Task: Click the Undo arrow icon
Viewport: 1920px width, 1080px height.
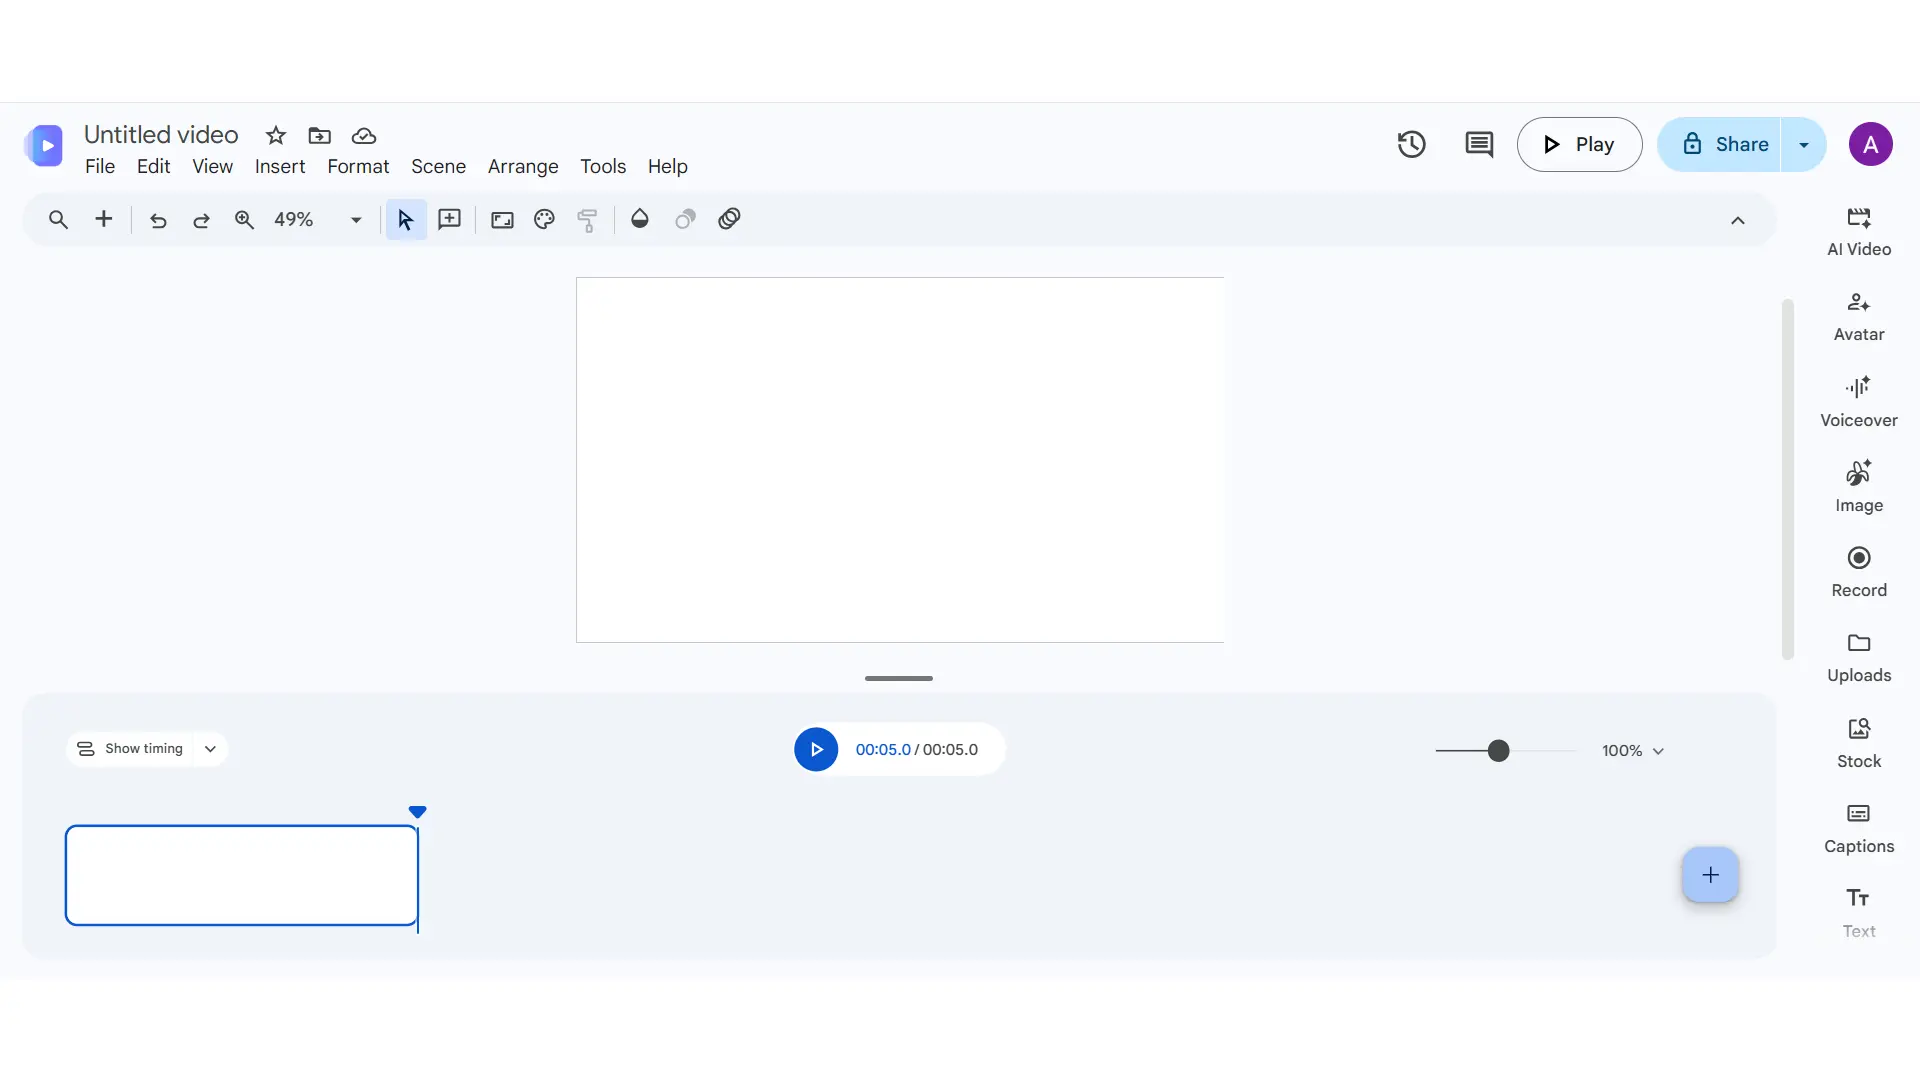Action: (158, 220)
